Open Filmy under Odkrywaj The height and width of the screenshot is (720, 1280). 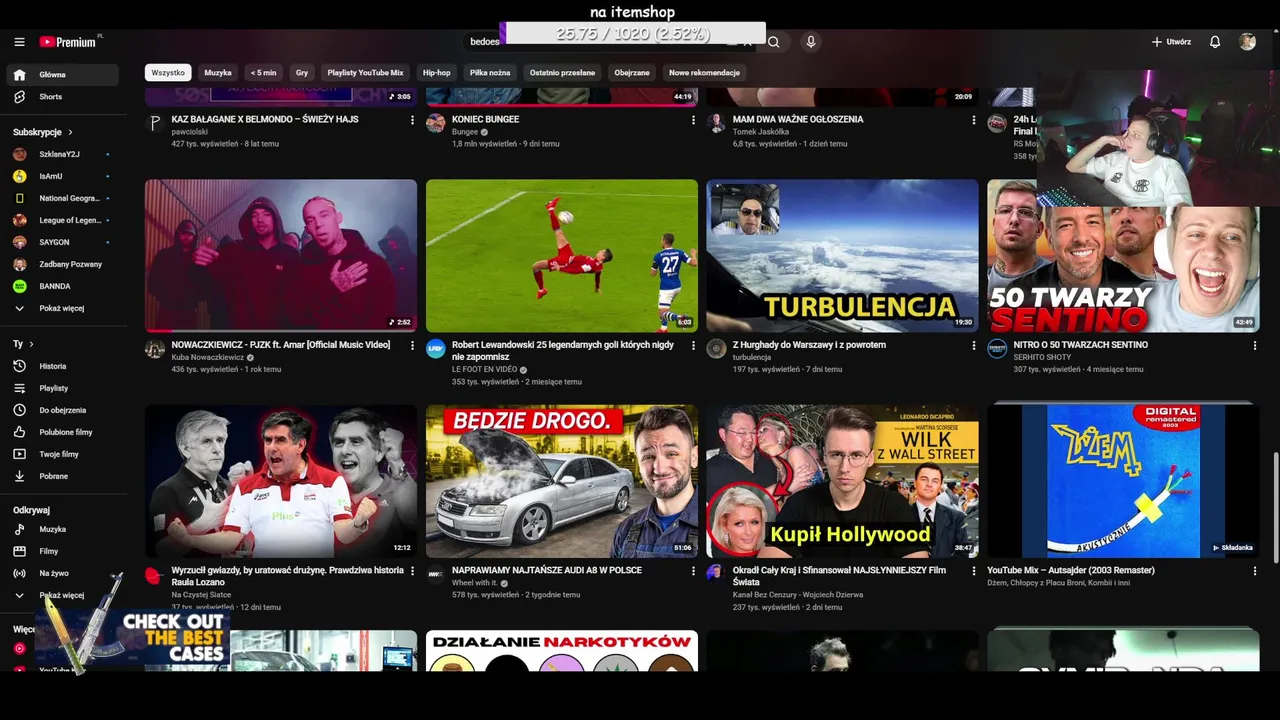coord(62,551)
